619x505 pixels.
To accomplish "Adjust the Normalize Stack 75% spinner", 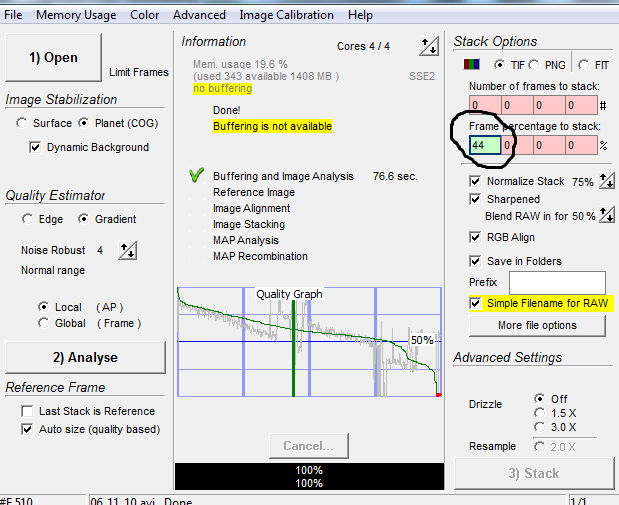I will [608, 182].
